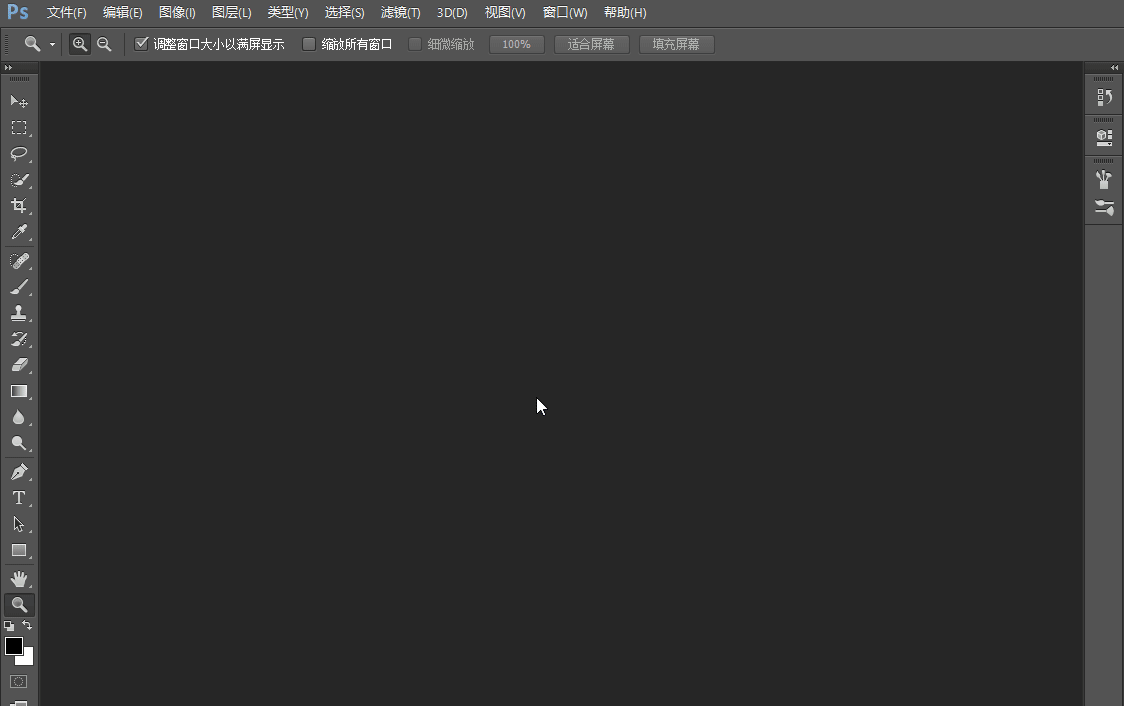
Task: Click the 适合屏幕 button
Action: [591, 44]
